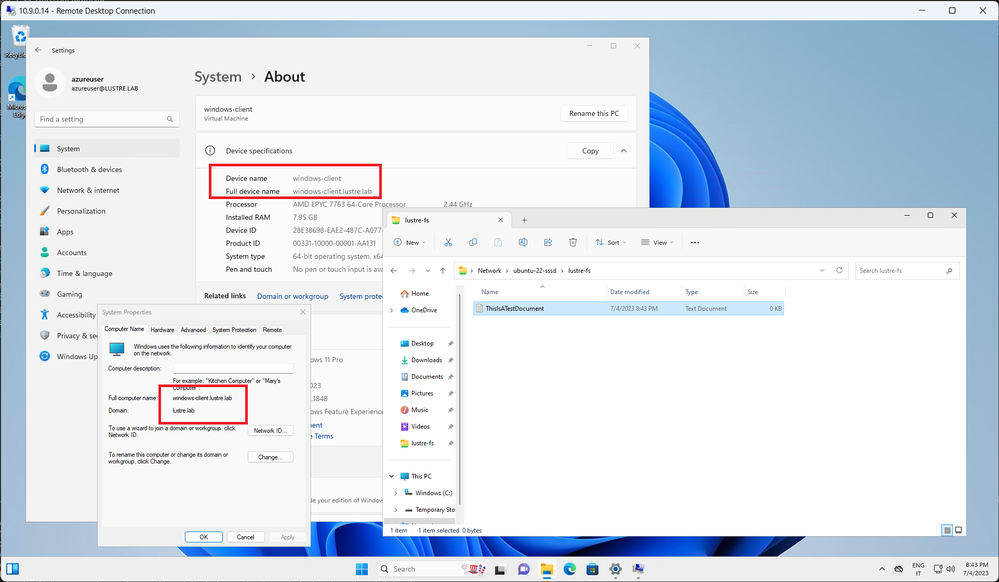Click the Share icon in File Explorer toolbar
The height and width of the screenshot is (582, 999).
click(548, 242)
